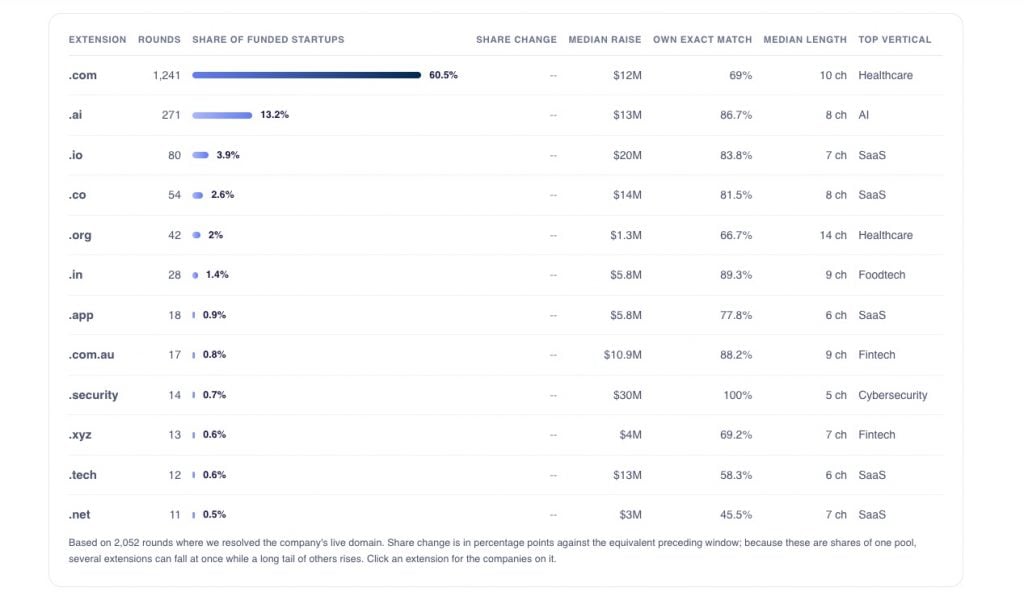
Task: Open the .com extension row
Action: (x=505, y=75)
